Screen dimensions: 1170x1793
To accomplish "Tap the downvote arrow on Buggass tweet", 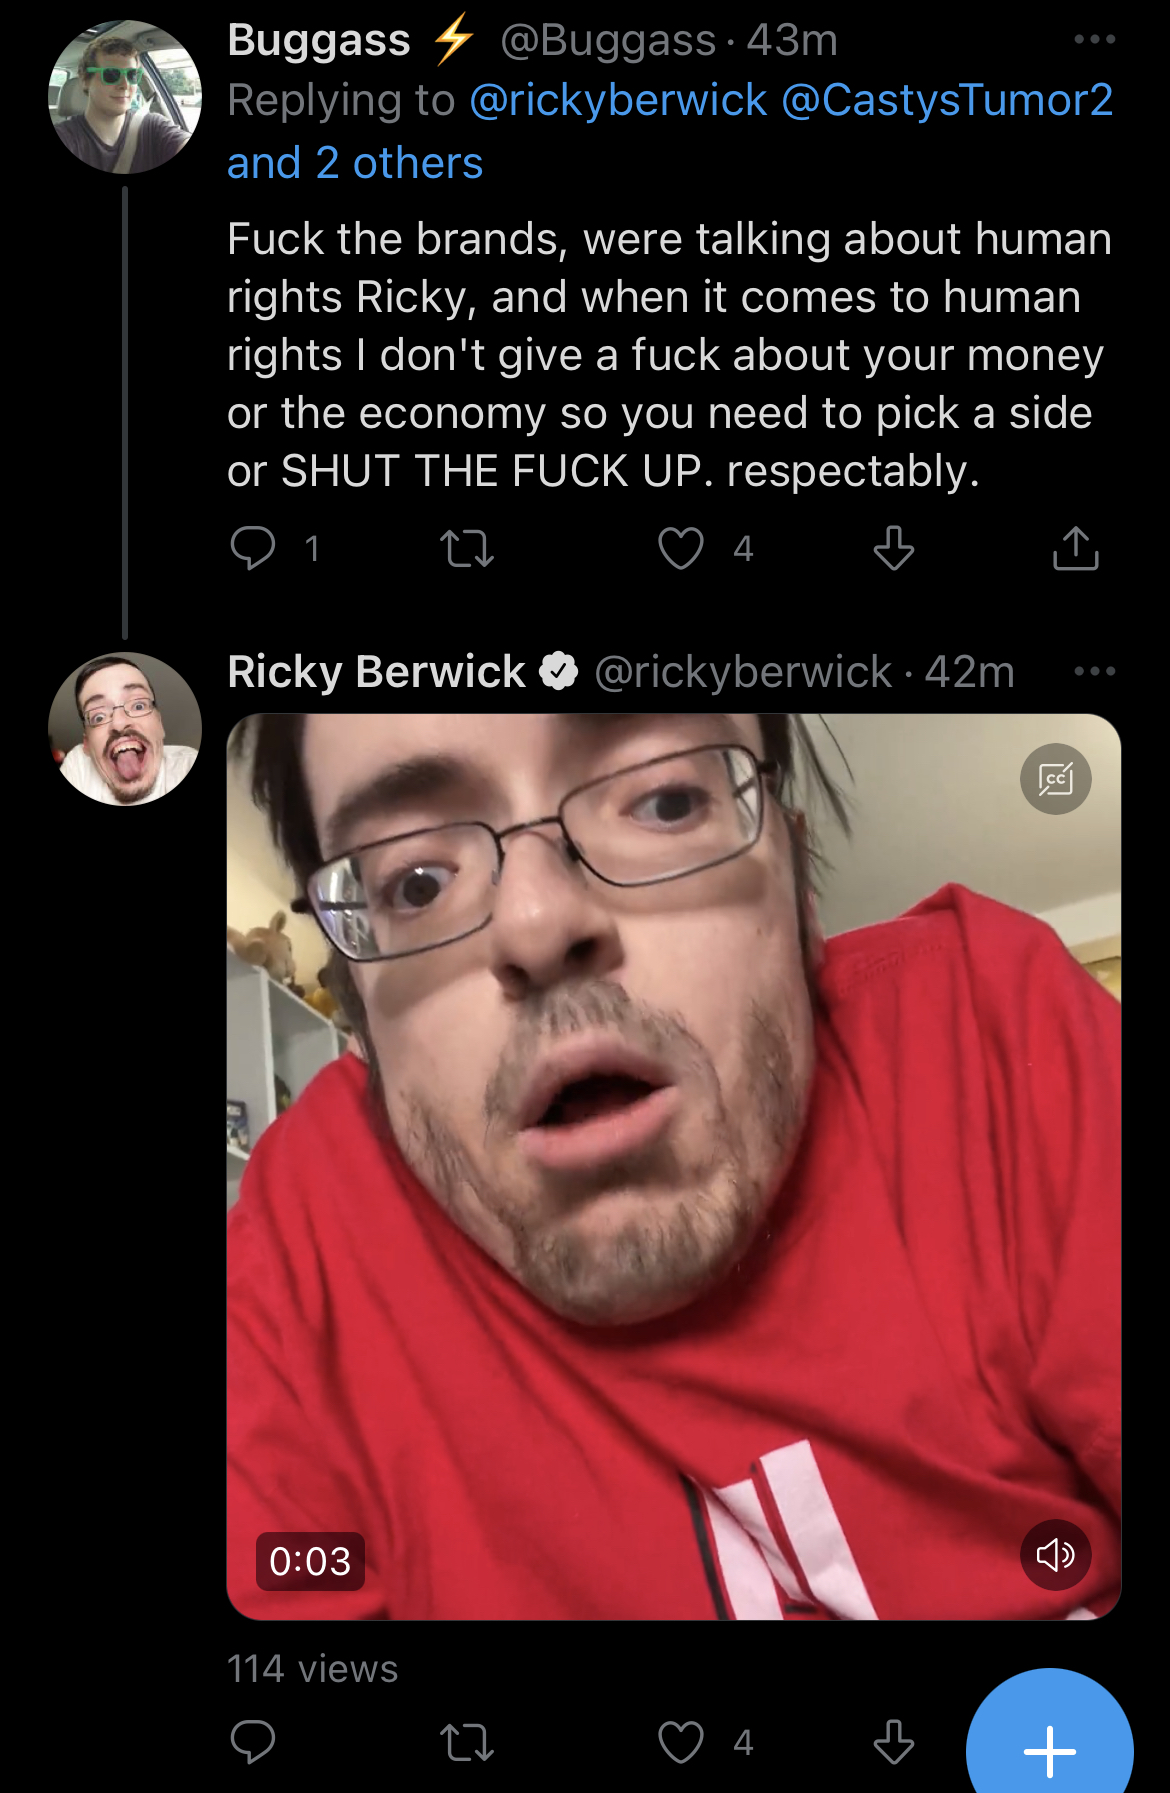I will [894, 548].
